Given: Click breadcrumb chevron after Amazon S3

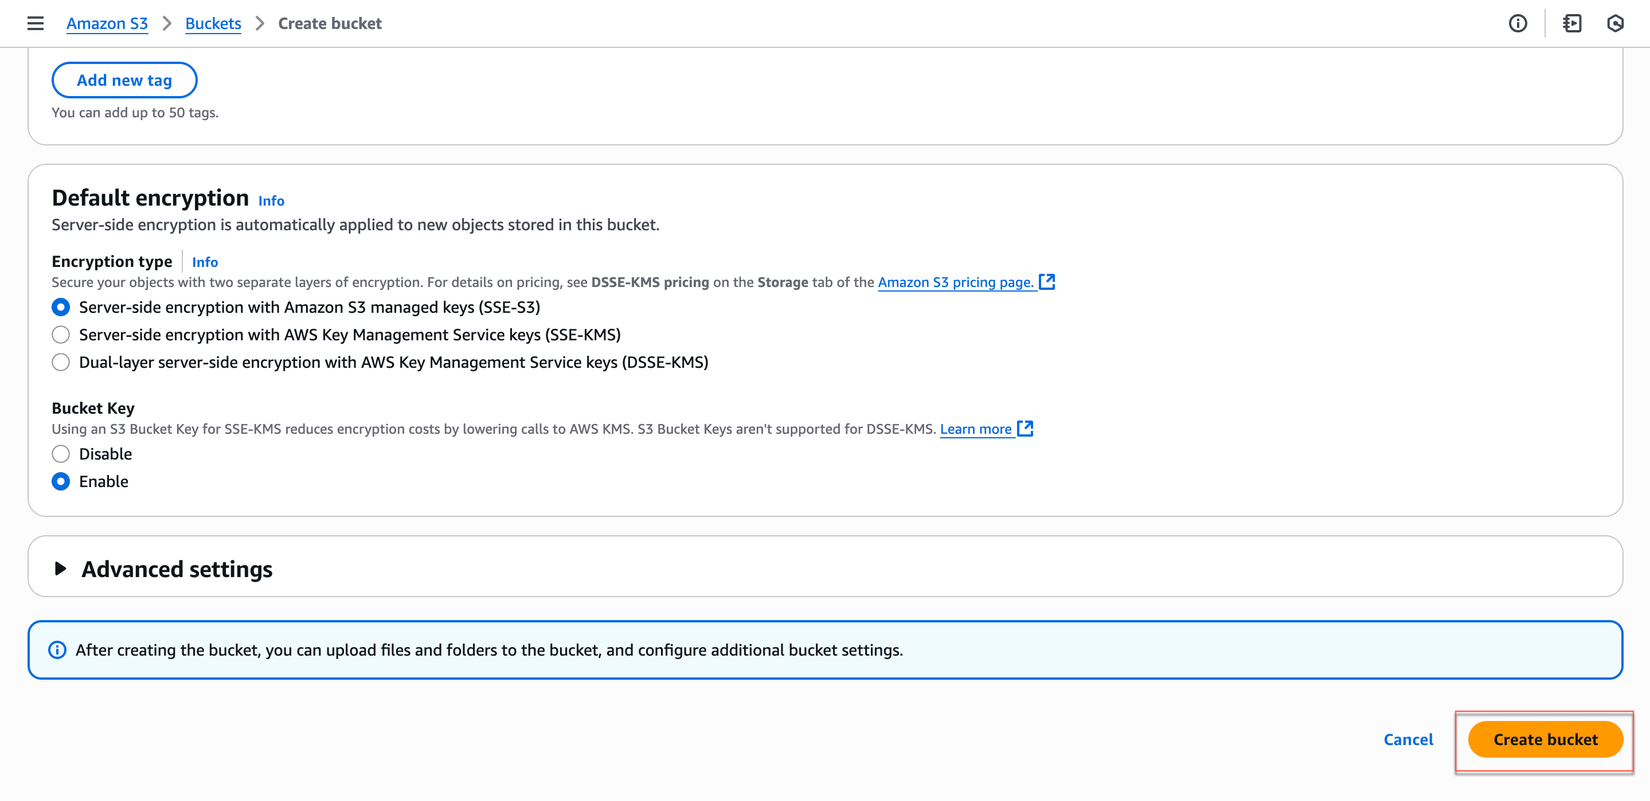Looking at the screenshot, I should [x=167, y=23].
